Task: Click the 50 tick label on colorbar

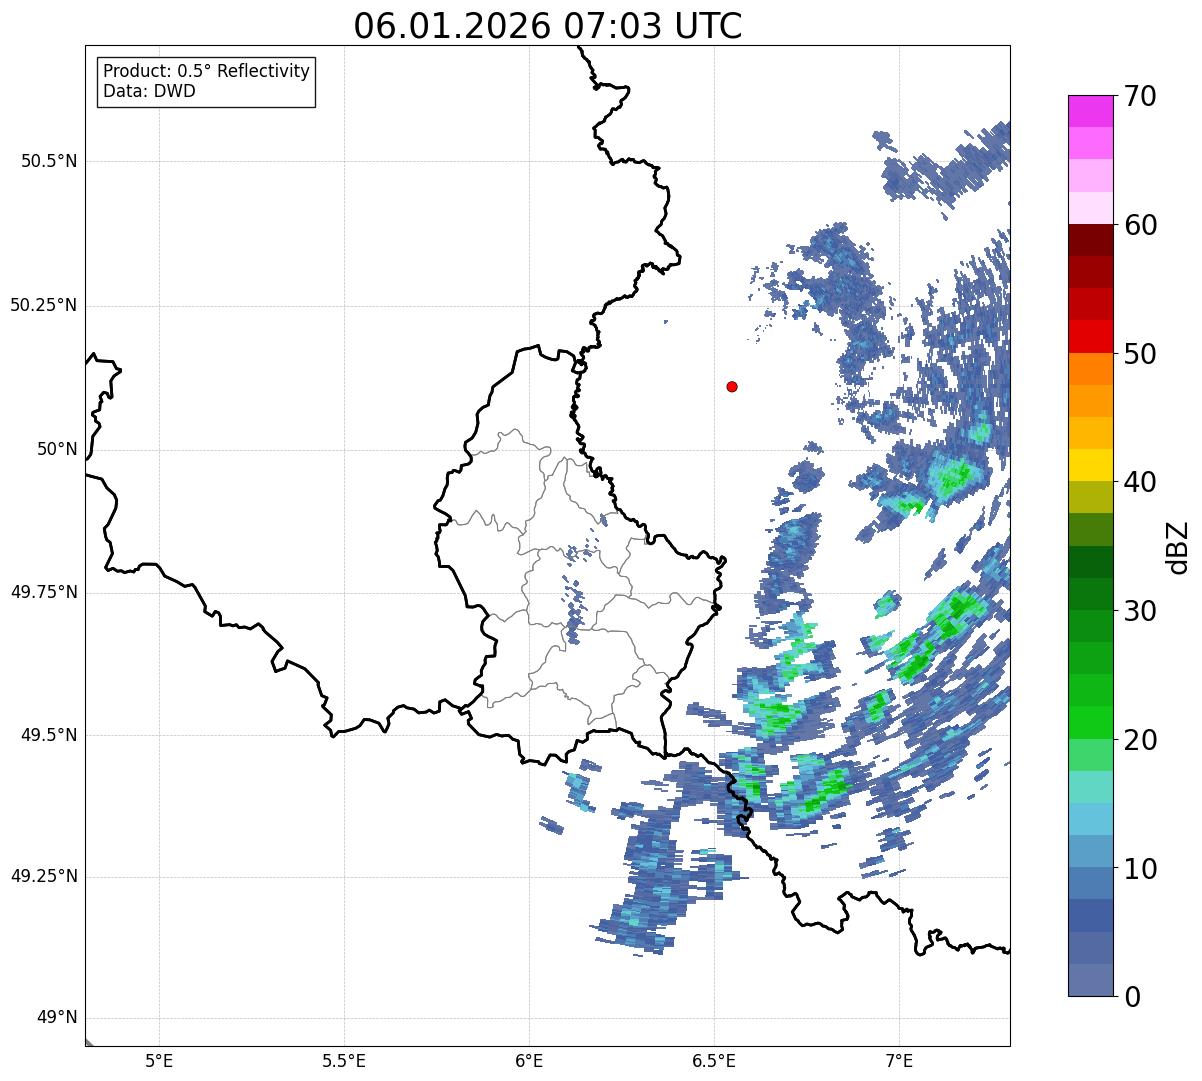Action: tap(1140, 354)
